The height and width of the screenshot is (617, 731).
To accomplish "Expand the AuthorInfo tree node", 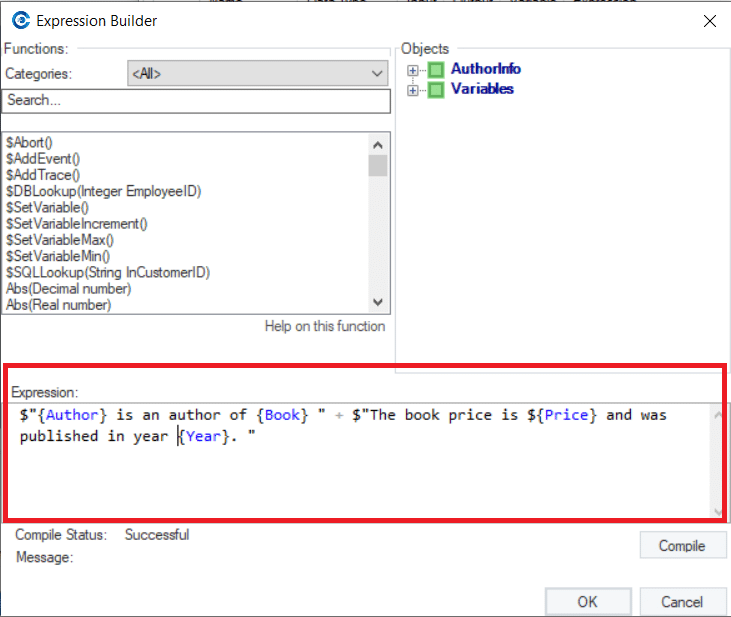I will [413, 70].
